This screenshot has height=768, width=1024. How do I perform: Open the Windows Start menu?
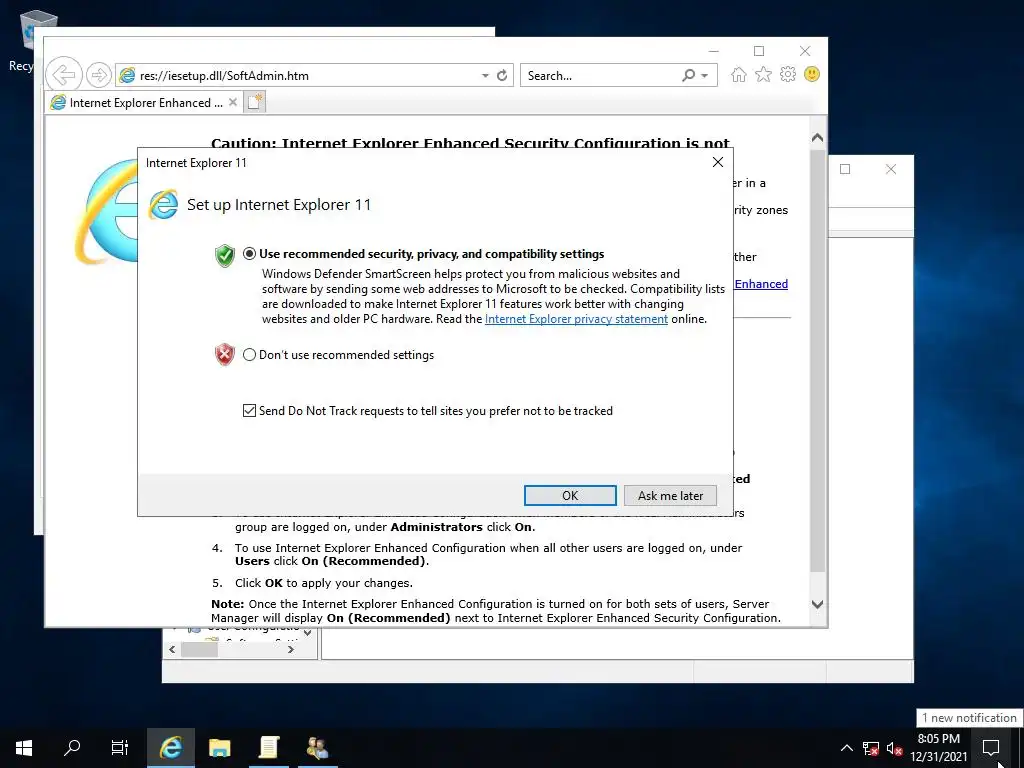pyautogui.click(x=24, y=748)
